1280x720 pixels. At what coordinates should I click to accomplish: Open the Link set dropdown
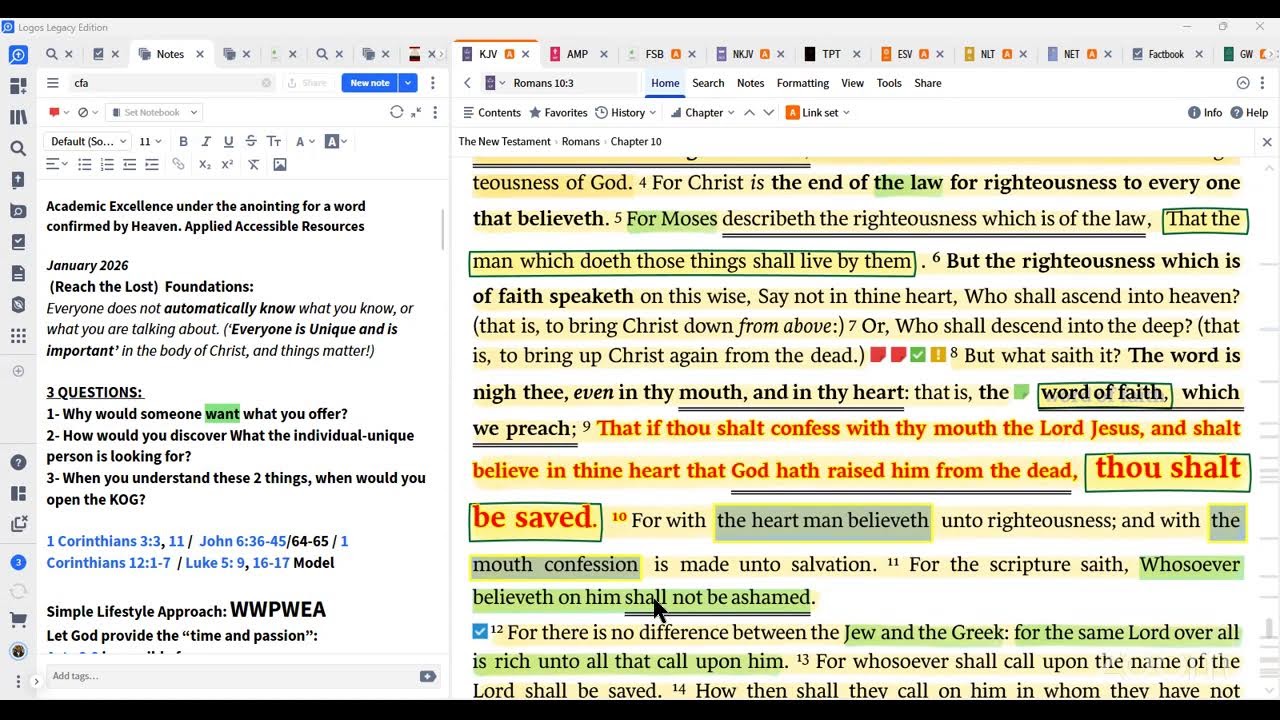click(818, 112)
